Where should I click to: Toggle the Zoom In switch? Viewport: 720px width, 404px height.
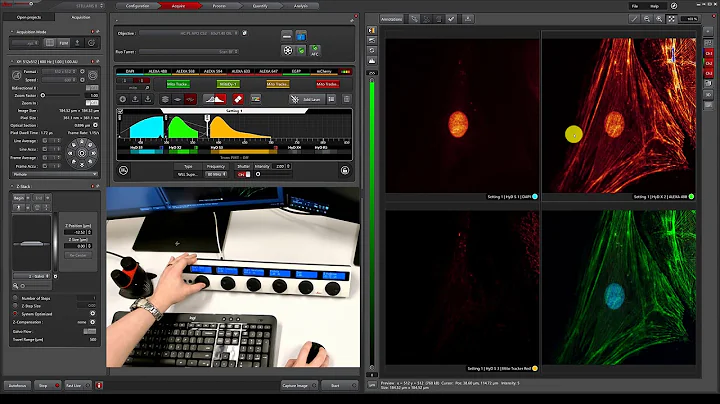[x=92, y=103]
